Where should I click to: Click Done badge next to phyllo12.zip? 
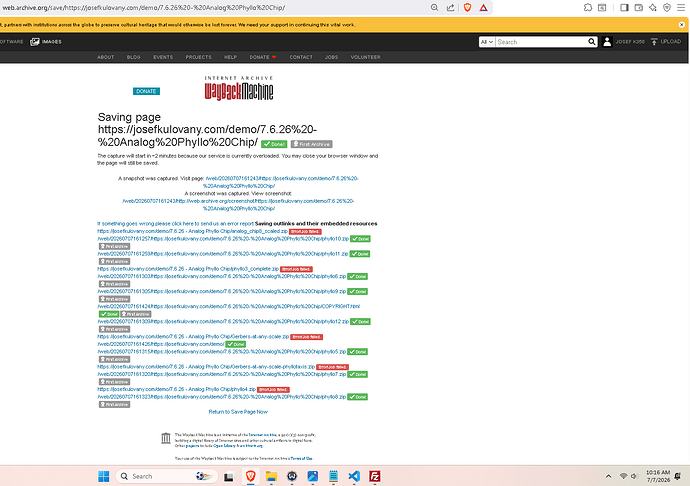360,322
